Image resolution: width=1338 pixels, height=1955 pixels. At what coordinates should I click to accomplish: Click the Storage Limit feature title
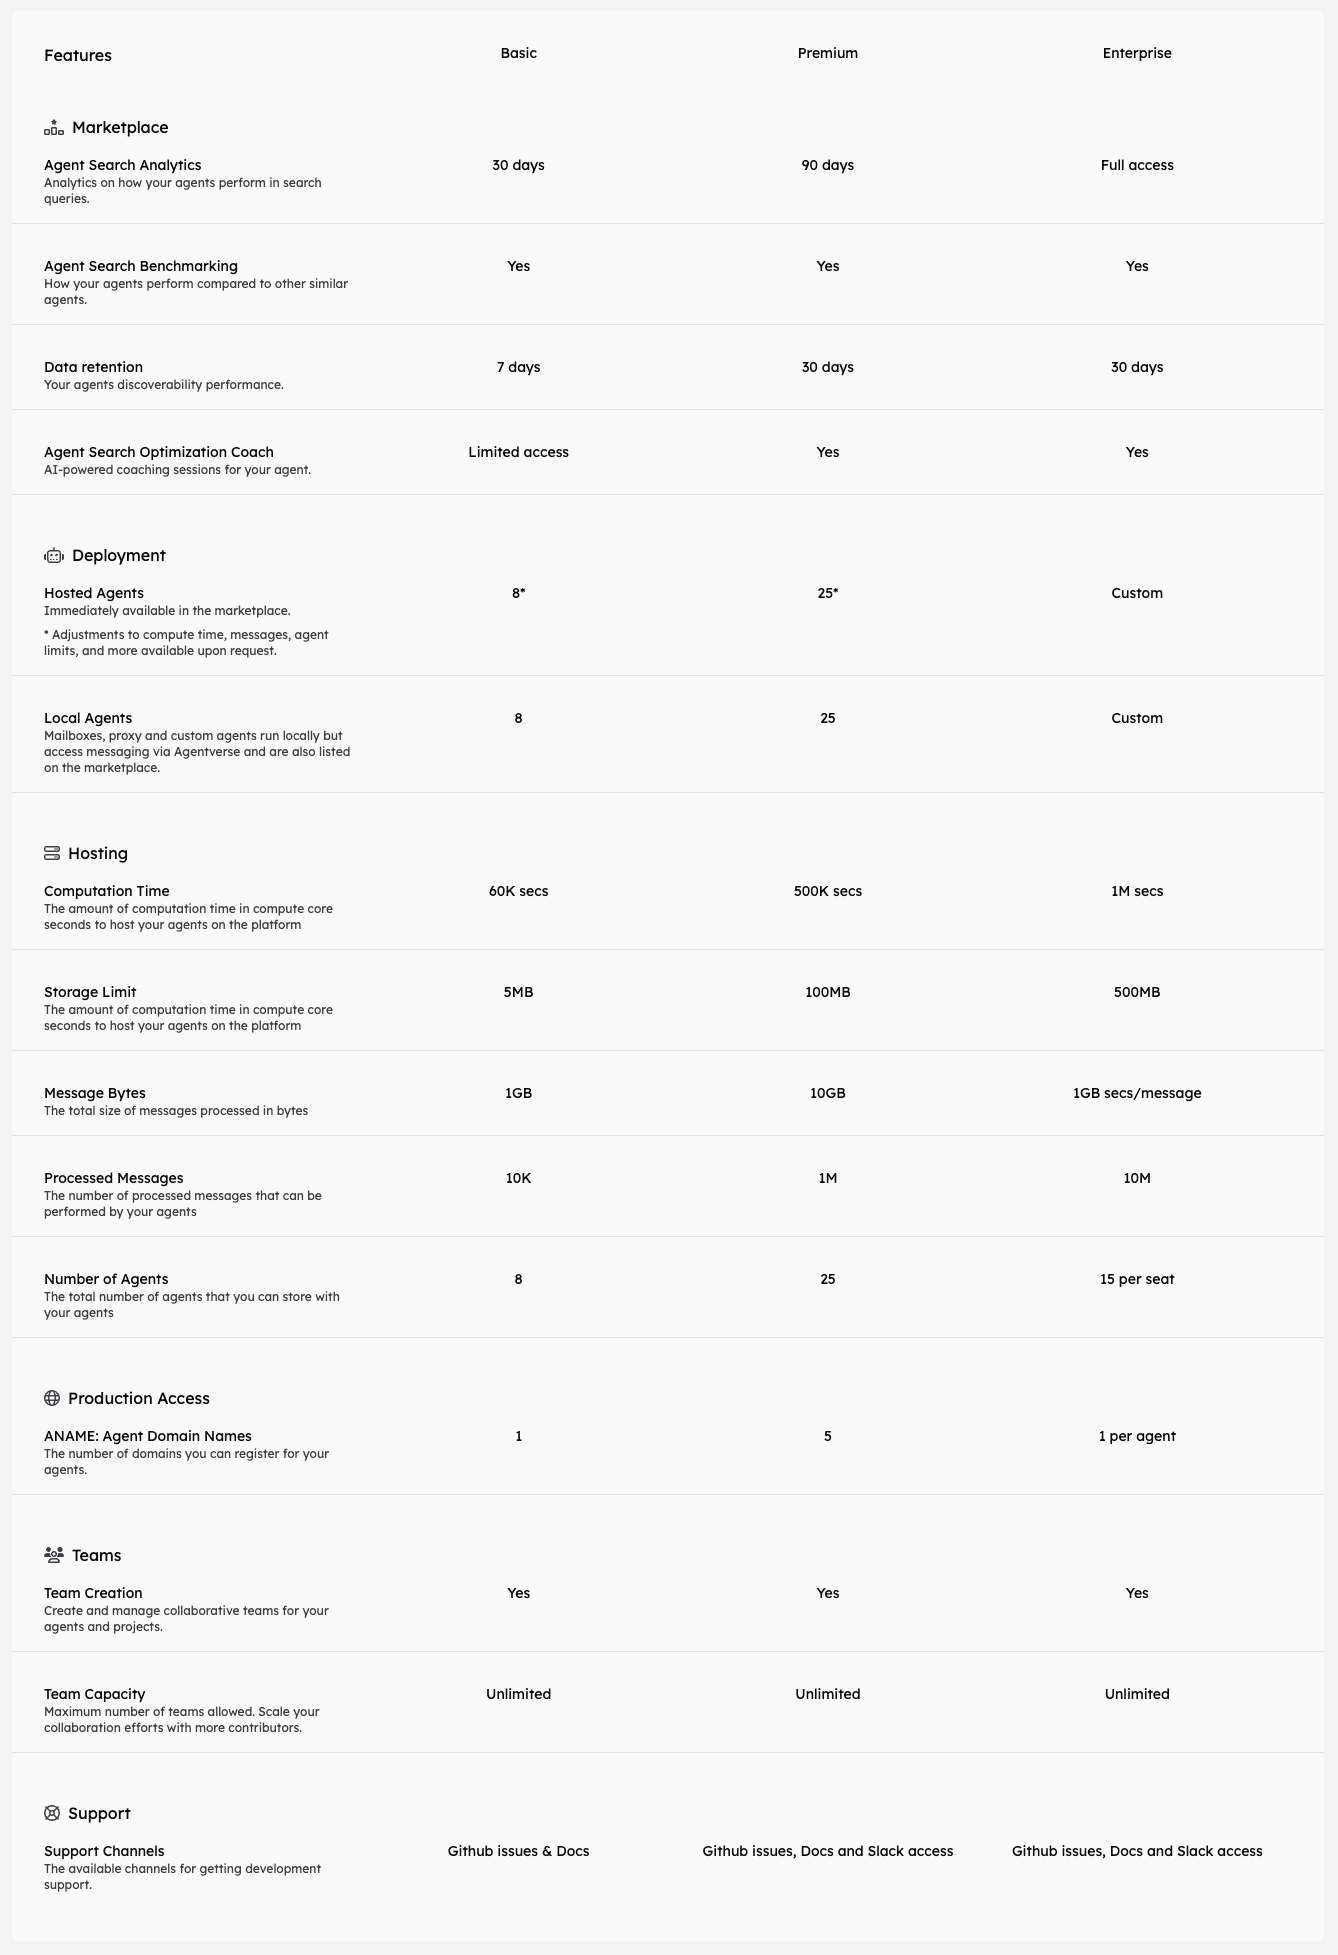[90, 992]
